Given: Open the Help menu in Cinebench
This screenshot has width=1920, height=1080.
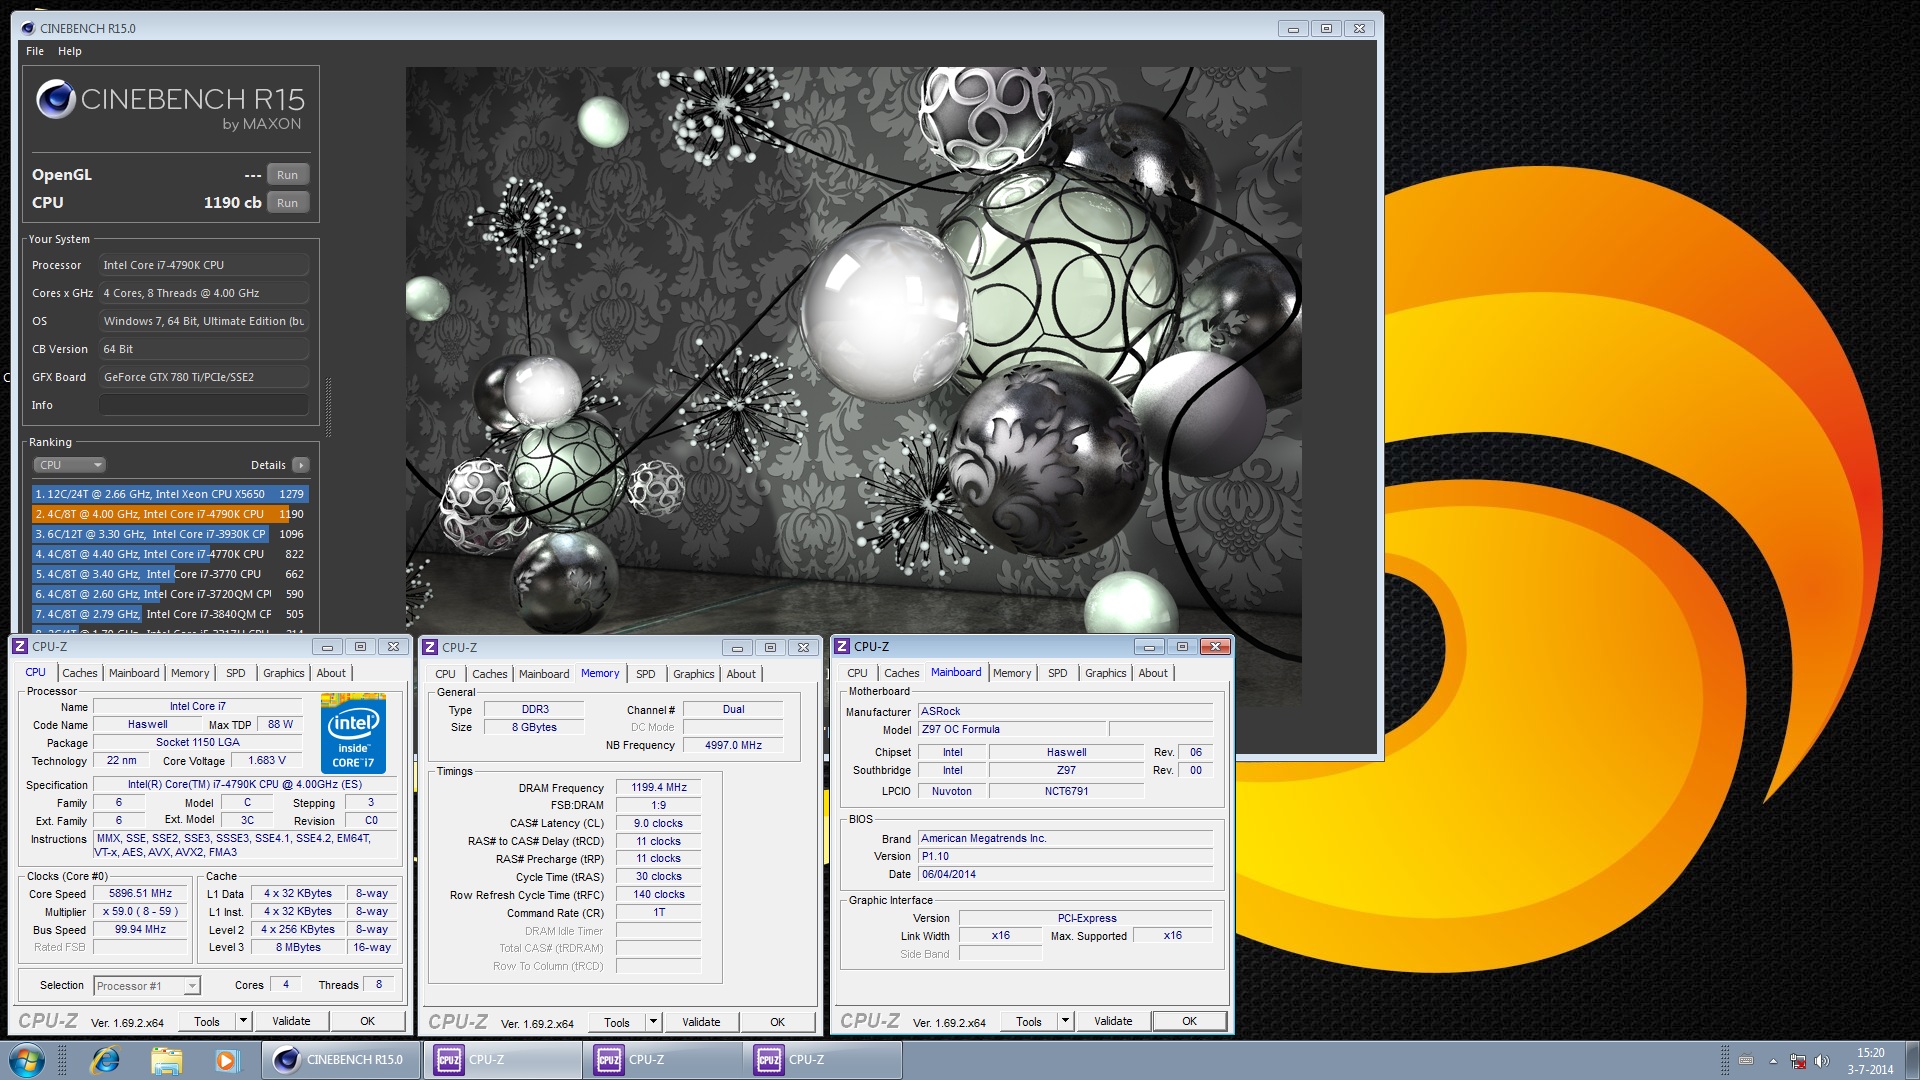Looking at the screenshot, I should click(x=70, y=51).
